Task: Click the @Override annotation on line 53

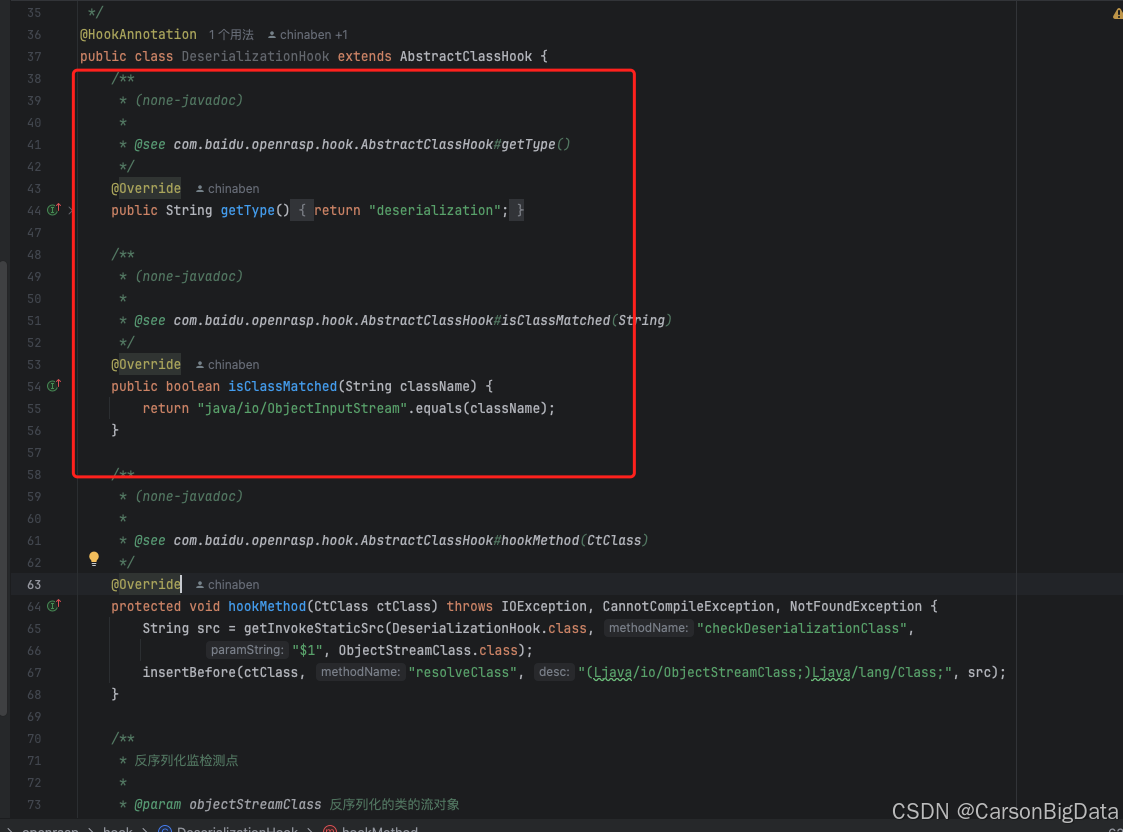Action: click(x=146, y=364)
